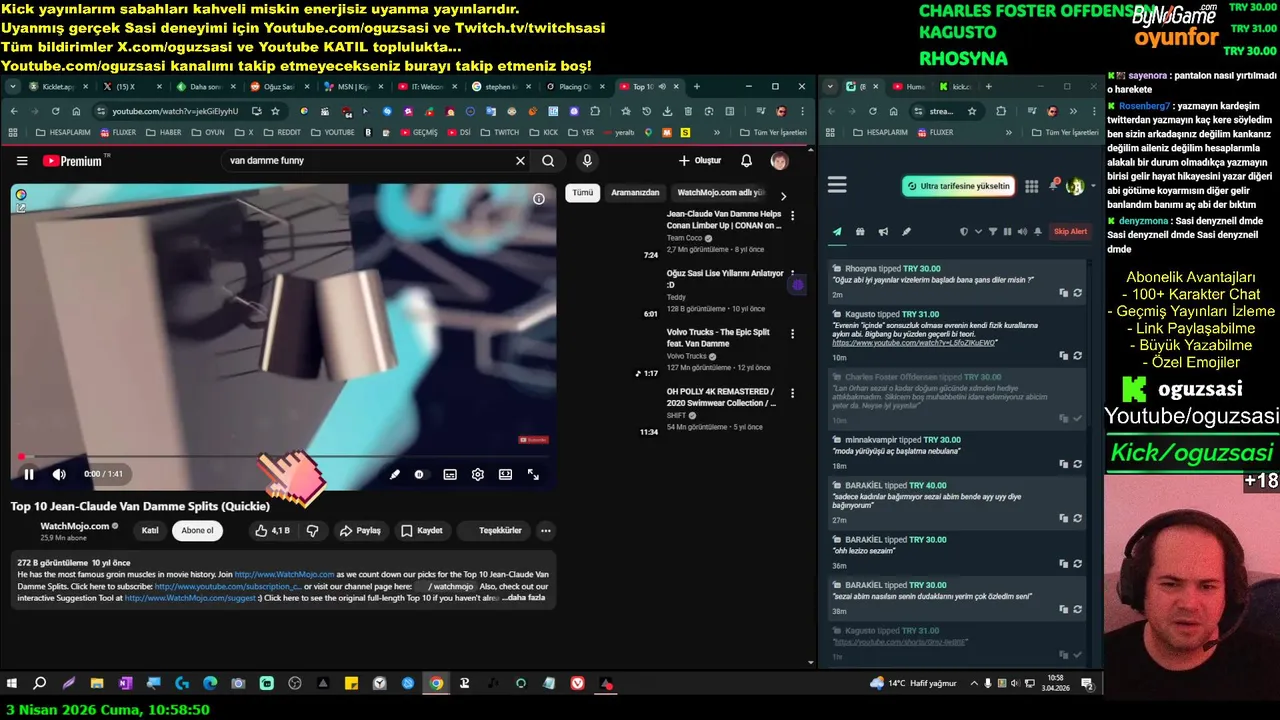The width and height of the screenshot is (1280, 720).
Task: Select the Aramanızdan filter chip
Action: [635, 192]
